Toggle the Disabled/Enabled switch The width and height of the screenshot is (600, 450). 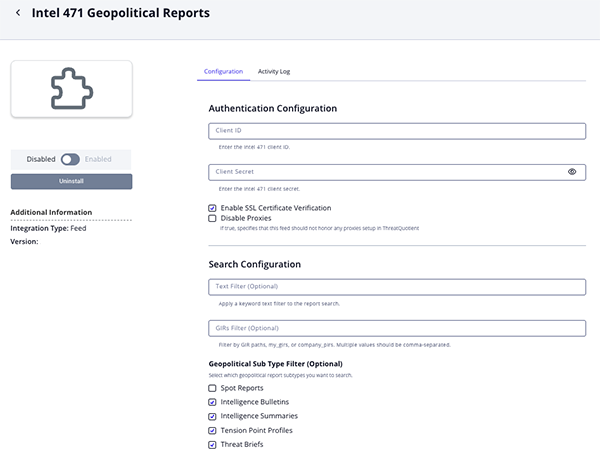point(70,159)
